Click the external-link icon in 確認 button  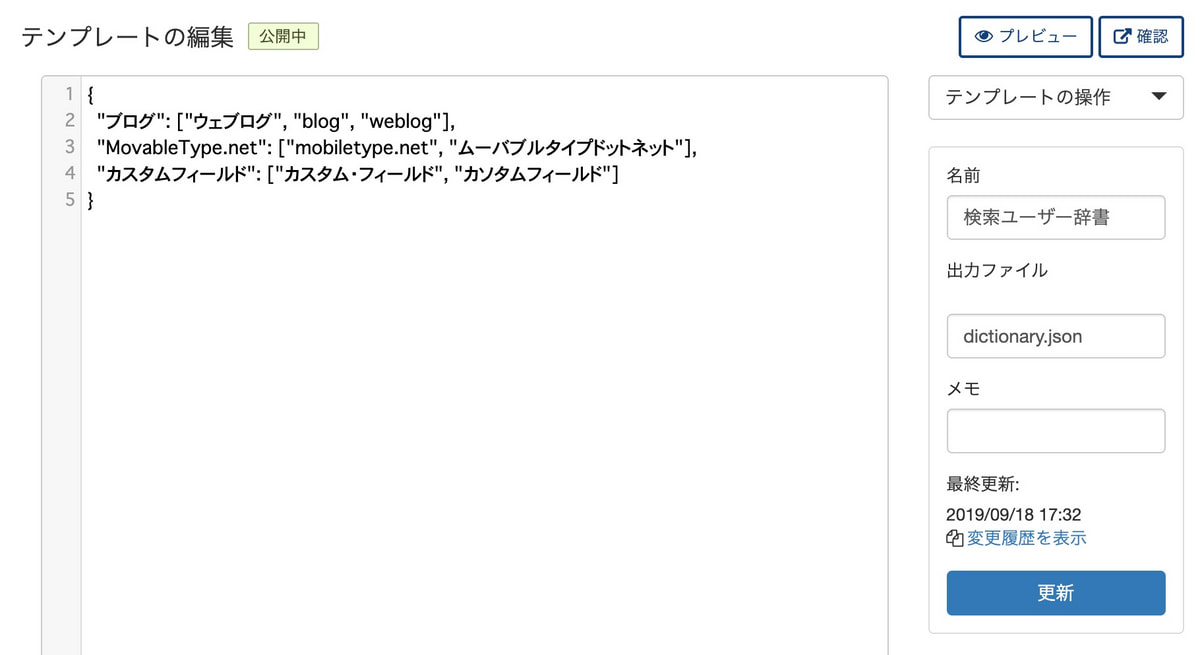[x=1122, y=36]
